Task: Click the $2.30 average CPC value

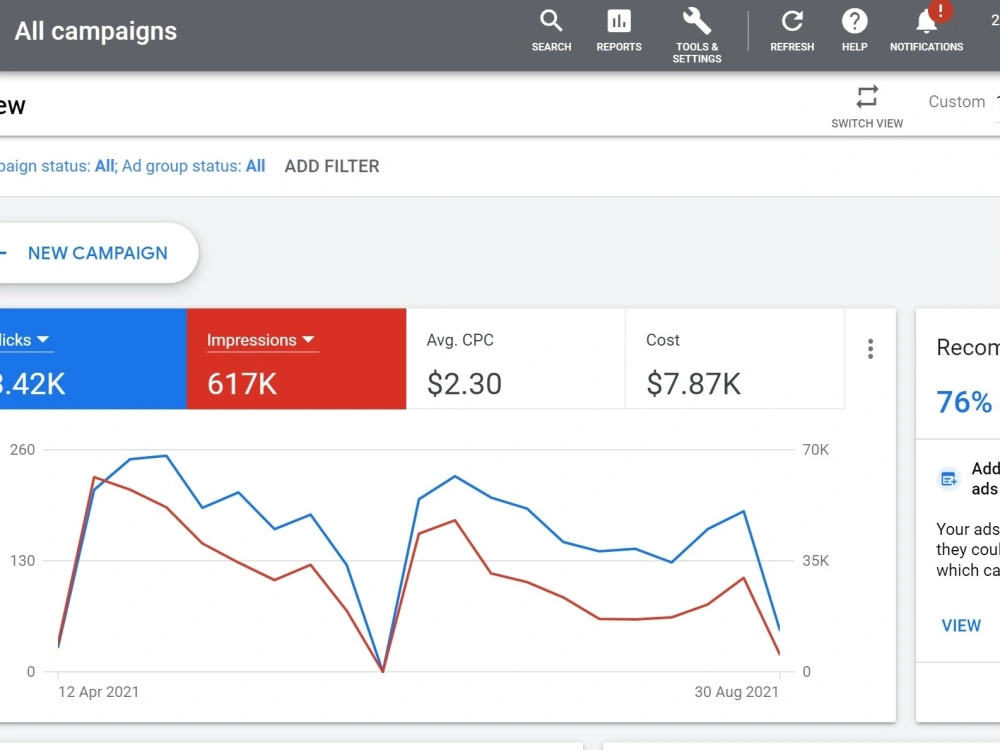Action: (x=464, y=384)
